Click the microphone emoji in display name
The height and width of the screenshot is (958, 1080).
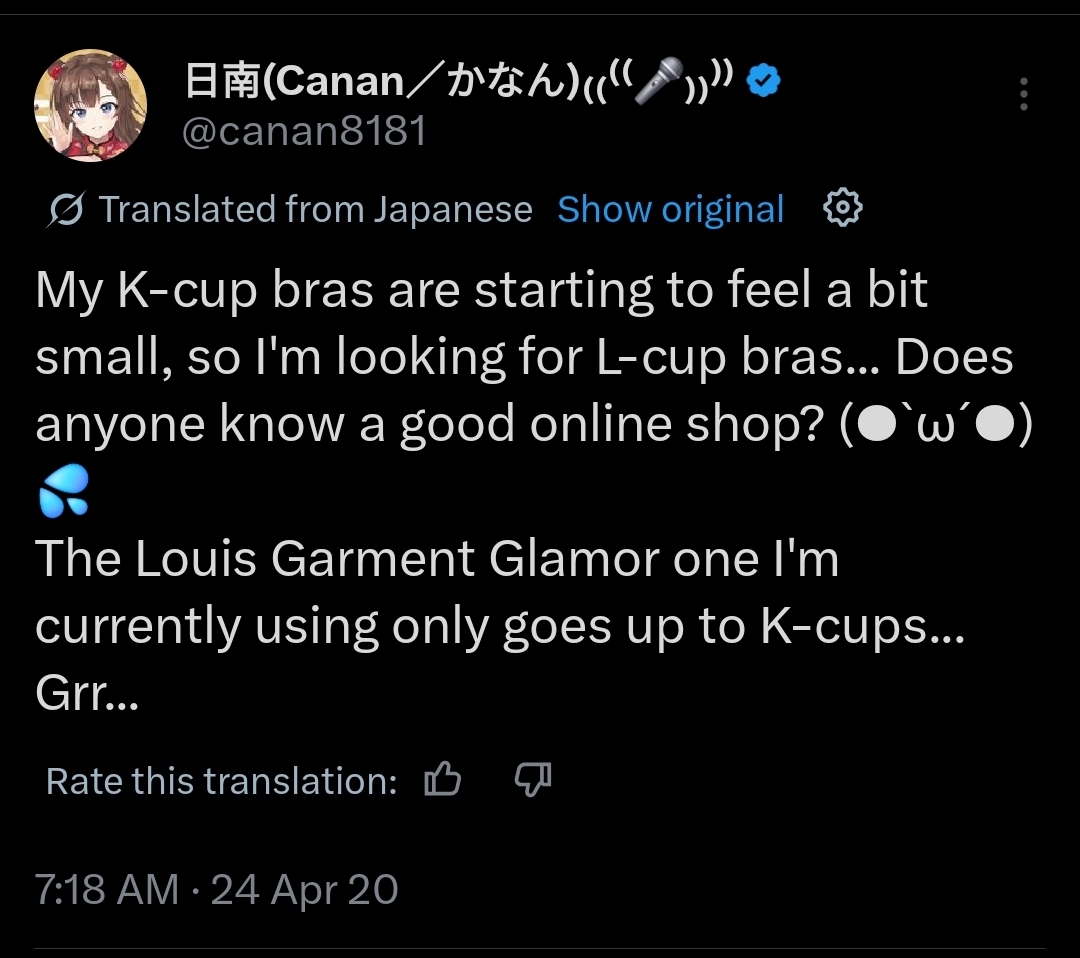pyautogui.click(x=658, y=80)
